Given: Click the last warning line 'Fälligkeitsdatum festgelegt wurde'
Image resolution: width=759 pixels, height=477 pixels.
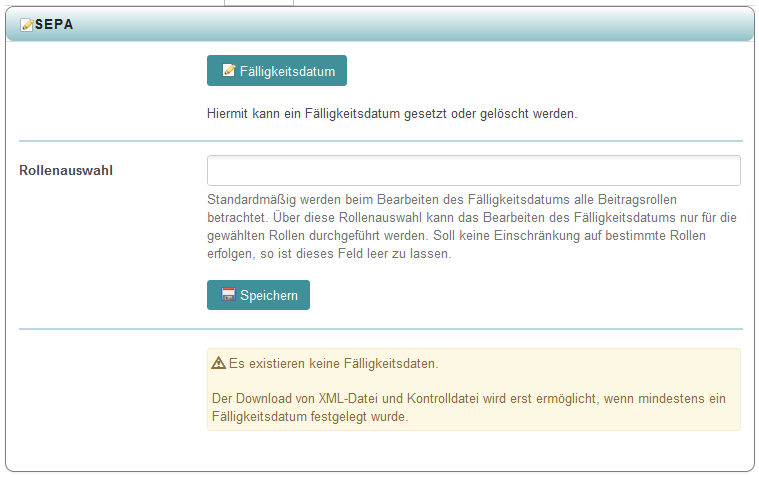Looking at the screenshot, I should tap(310, 417).
